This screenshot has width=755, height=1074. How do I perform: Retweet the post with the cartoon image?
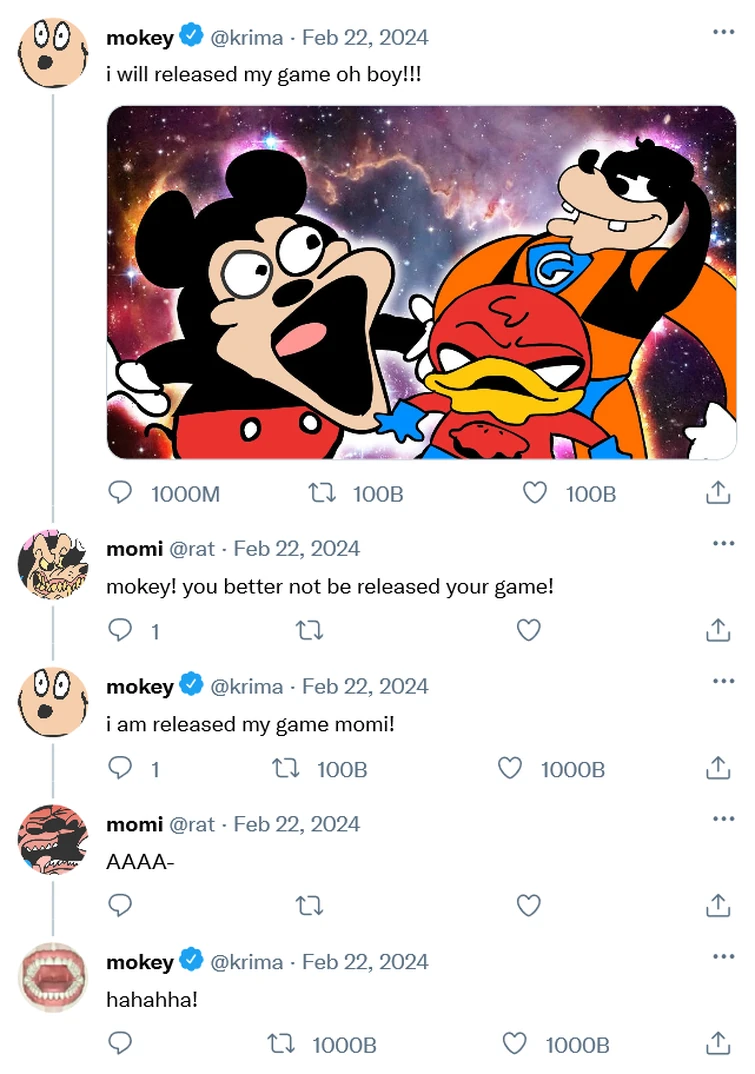pyautogui.click(x=322, y=493)
